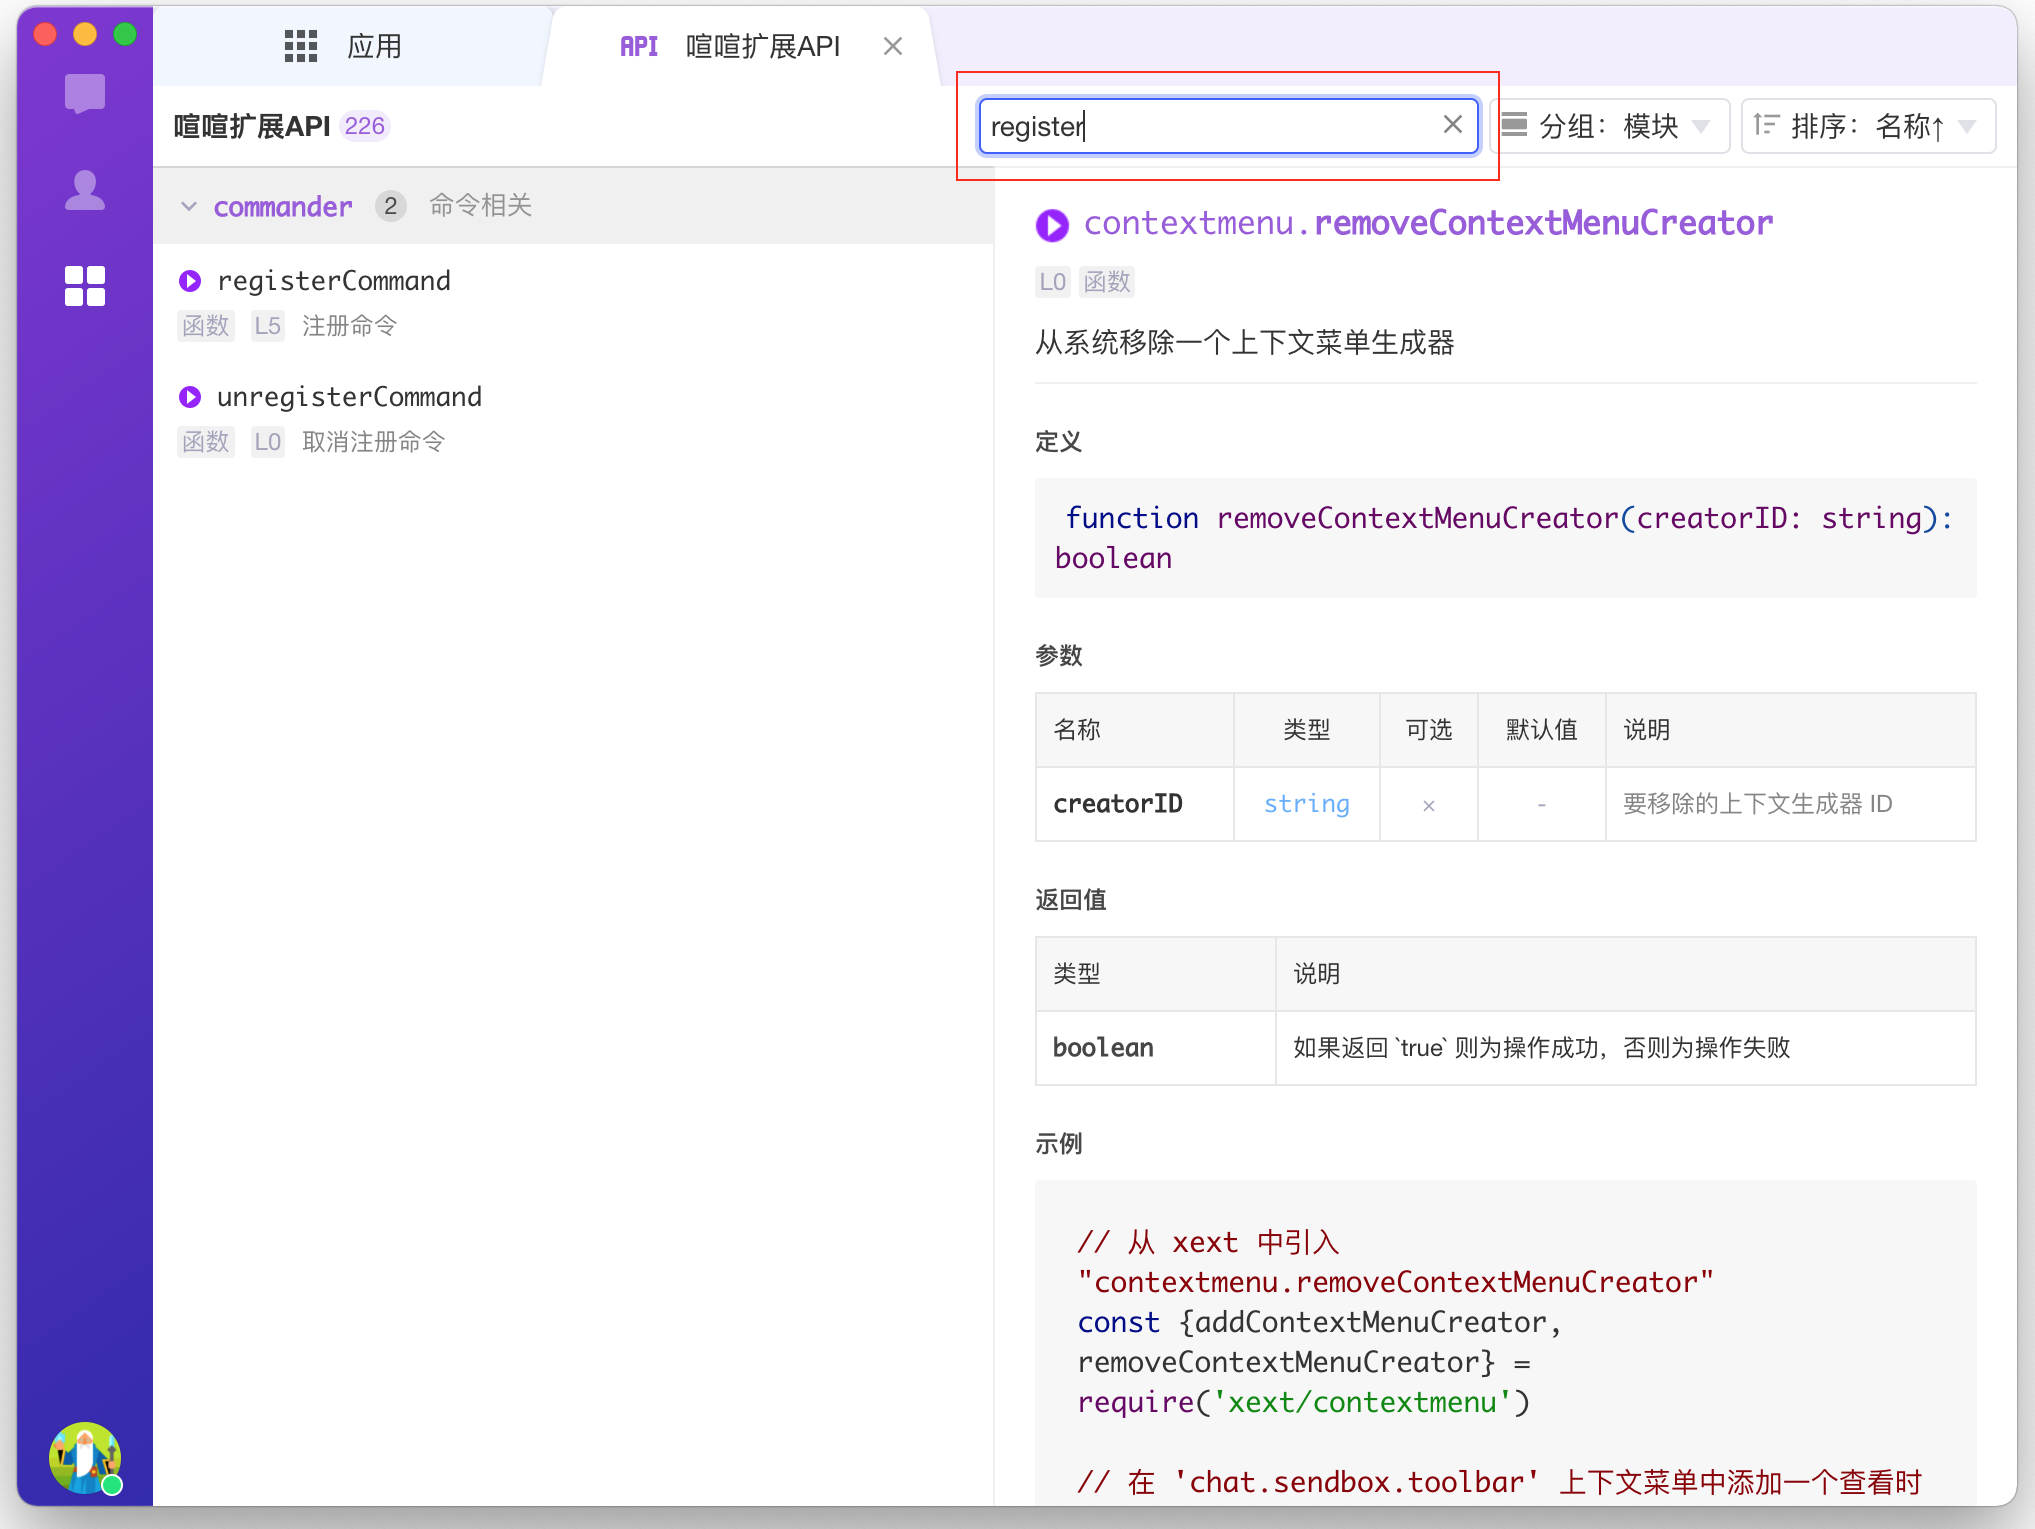Screen dimensions: 2035x1529
Task: Open the registerCommand API entry
Action: (334, 282)
